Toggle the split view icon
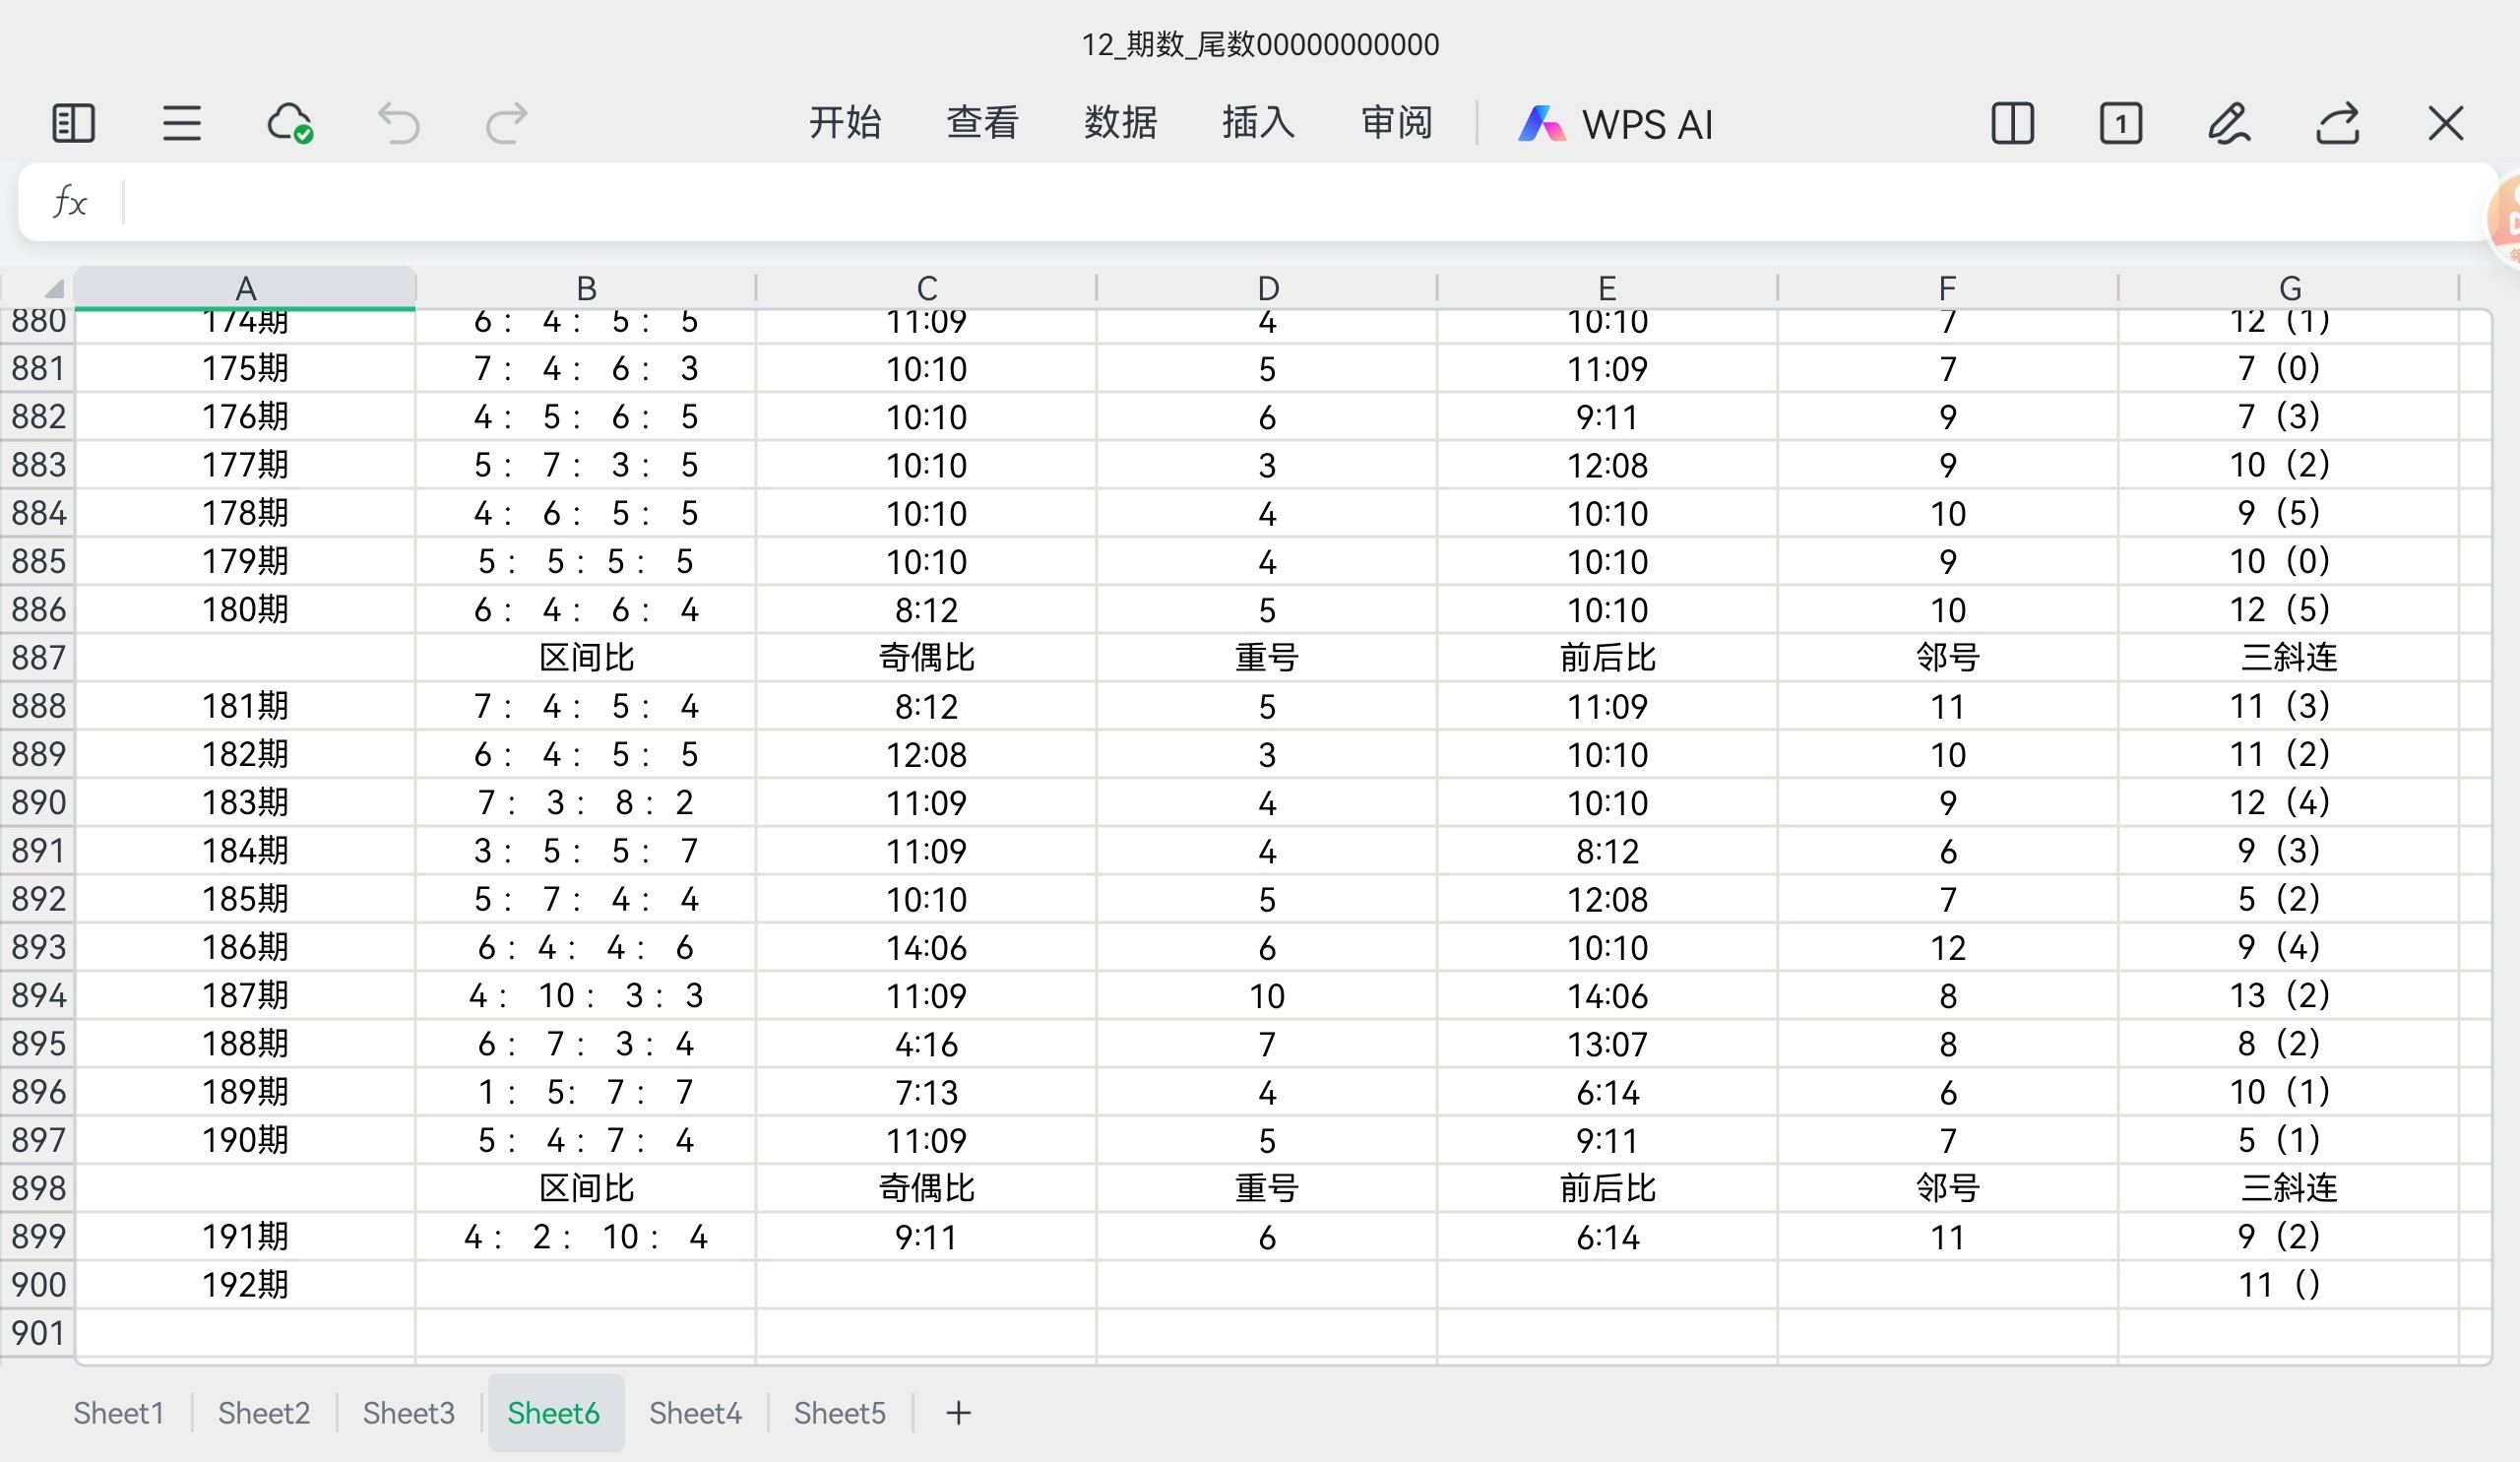This screenshot has height=1462, width=2520. pos(2012,124)
